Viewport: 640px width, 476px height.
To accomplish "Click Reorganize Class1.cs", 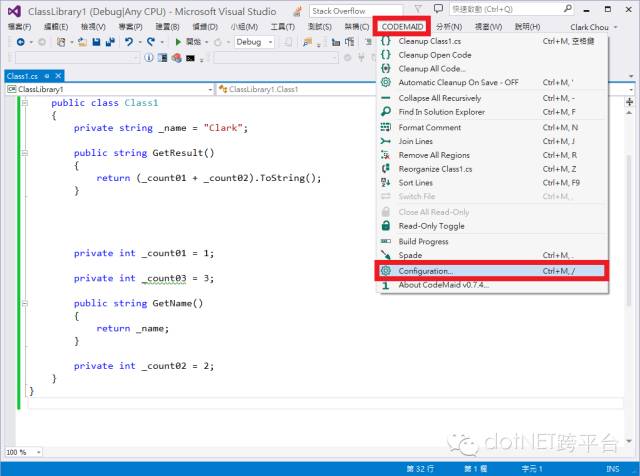I will click(x=492, y=169).
